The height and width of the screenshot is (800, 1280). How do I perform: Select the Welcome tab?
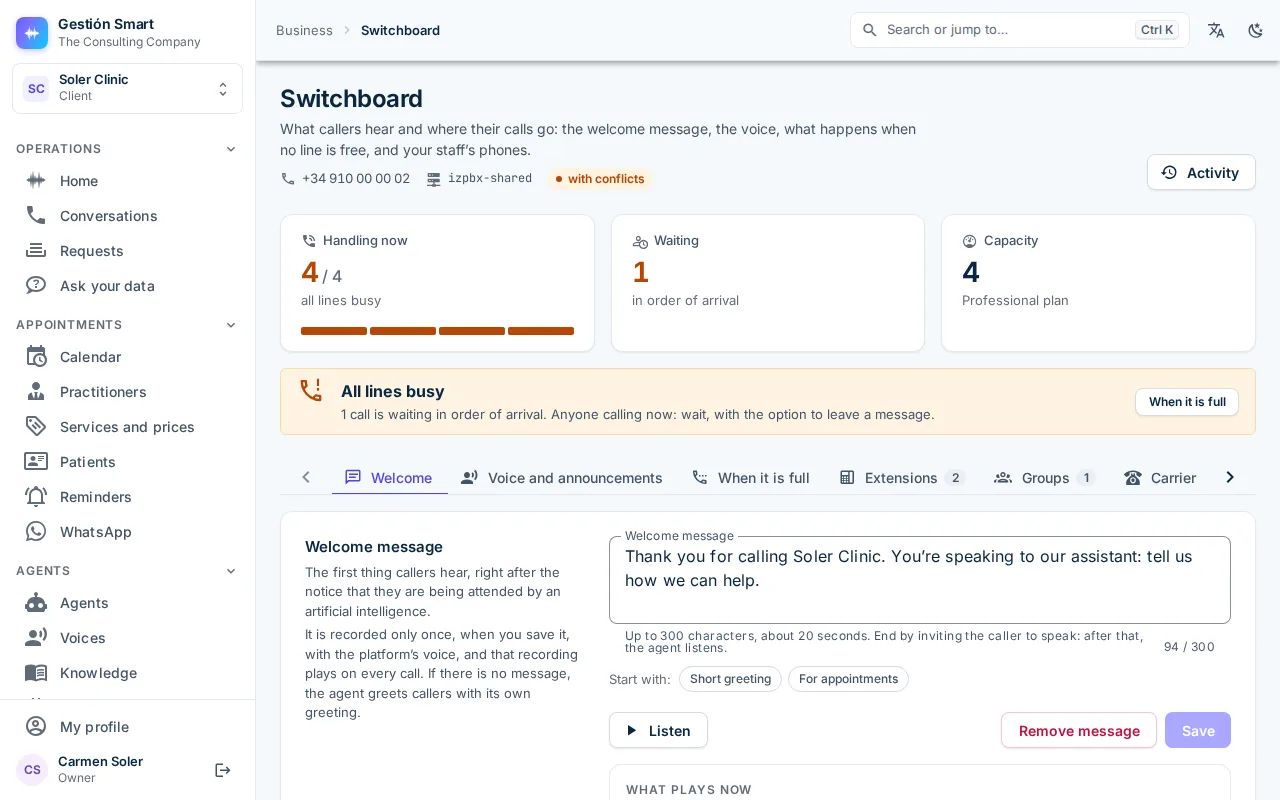click(x=389, y=478)
